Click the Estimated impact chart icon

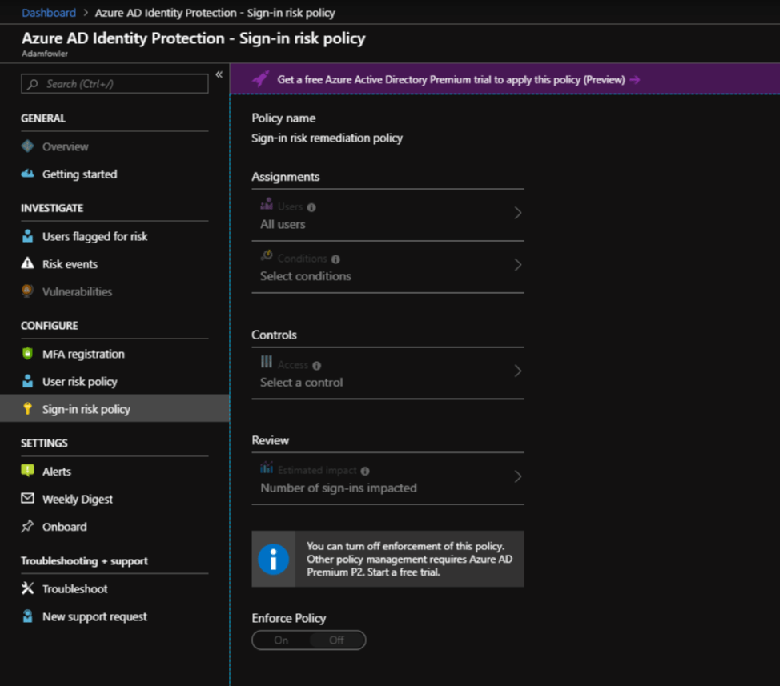pos(267,468)
